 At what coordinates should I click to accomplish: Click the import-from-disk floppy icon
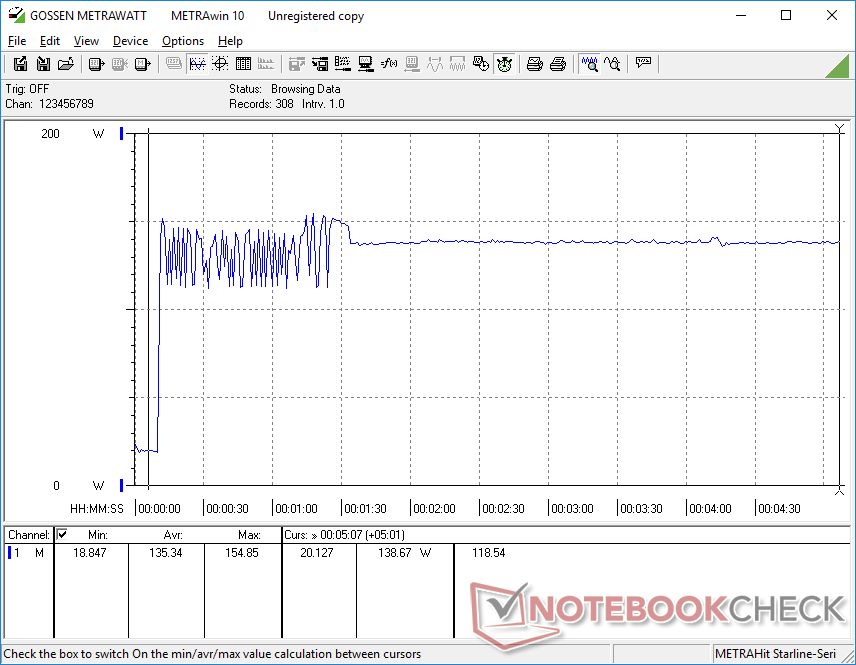click(x=43, y=64)
